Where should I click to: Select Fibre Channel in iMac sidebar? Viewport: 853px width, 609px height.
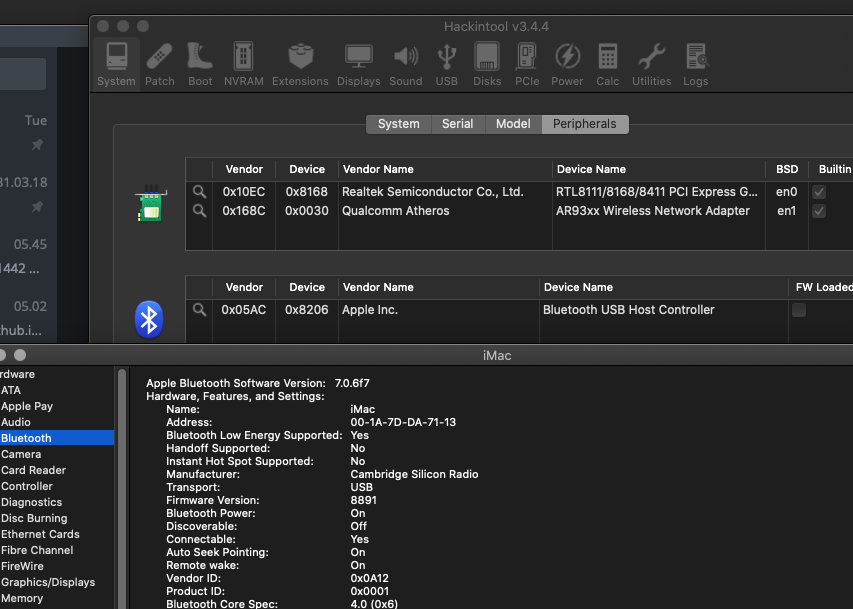tap(57, 550)
